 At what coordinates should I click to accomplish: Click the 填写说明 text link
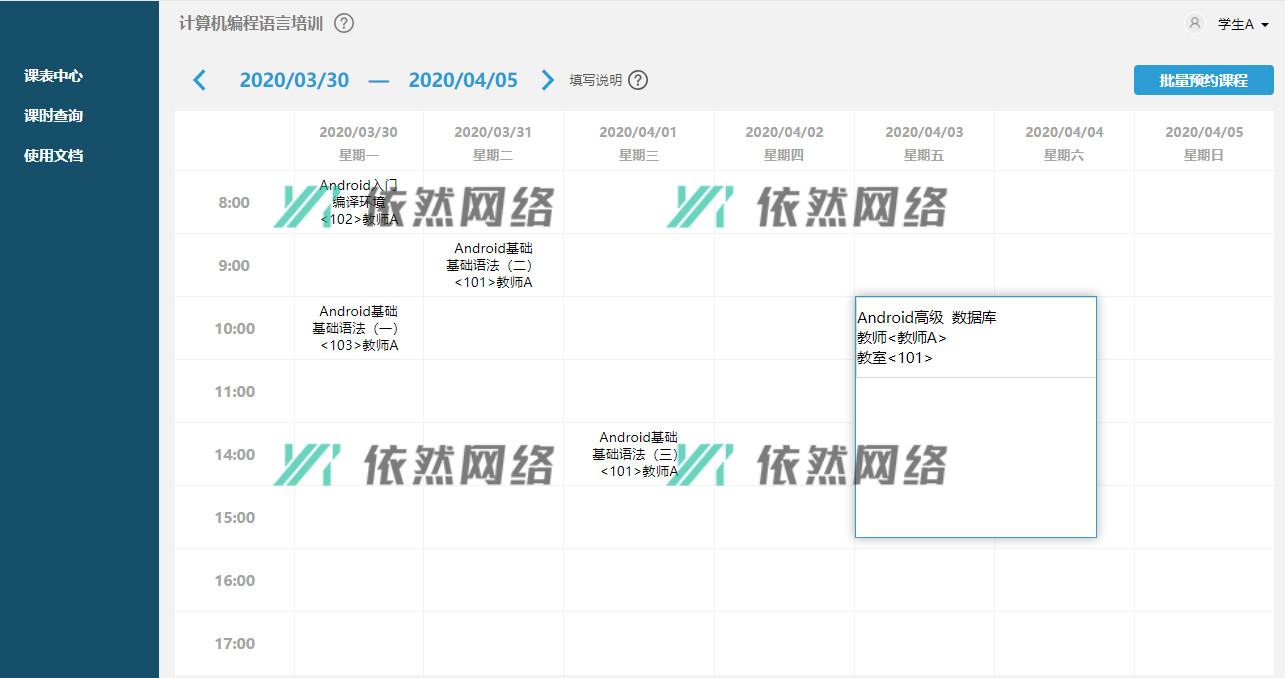click(x=595, y=80)
